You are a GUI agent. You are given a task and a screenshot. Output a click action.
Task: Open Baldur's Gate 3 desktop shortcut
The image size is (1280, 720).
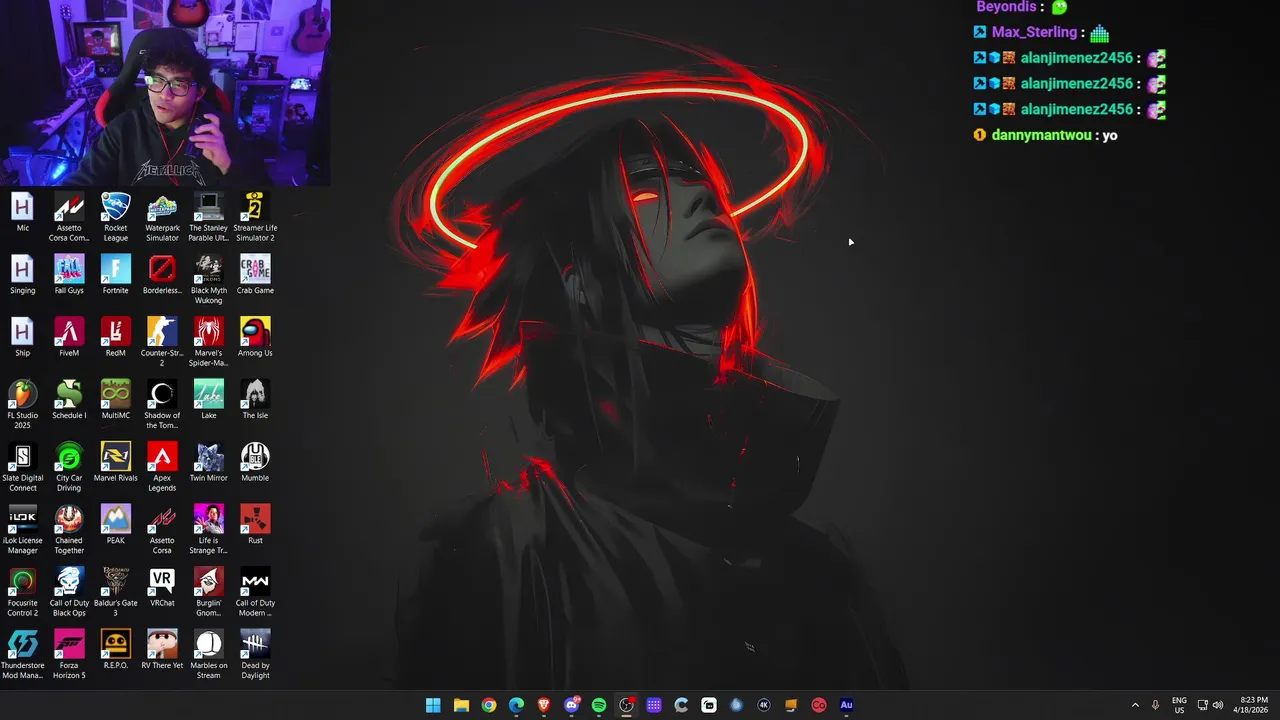tap(116, 593)
